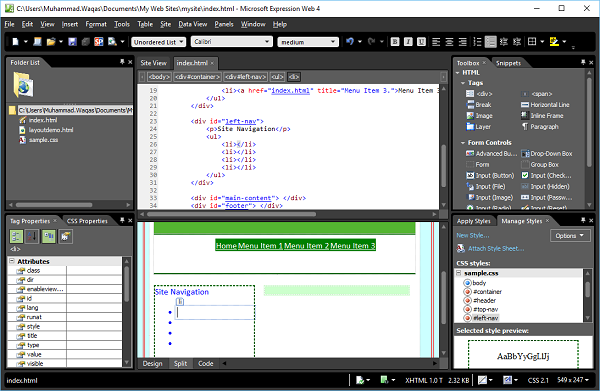Toggle the Bullets list button
This screenshot has width=600, height=391.
click(x=491, y=42)
